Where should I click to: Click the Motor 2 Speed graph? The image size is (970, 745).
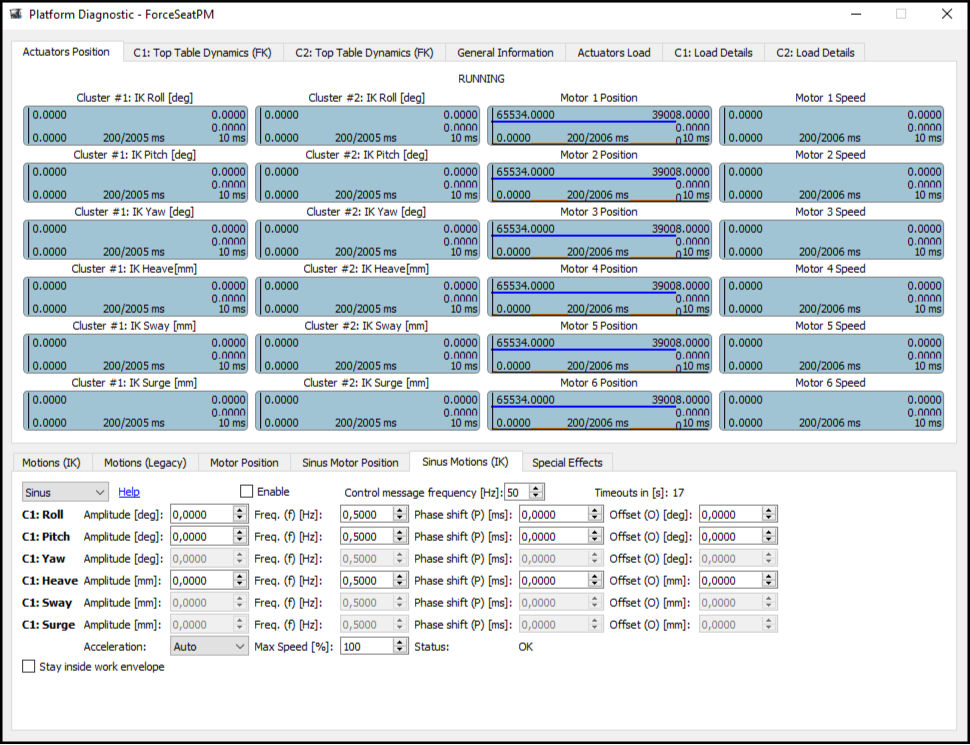pyautogui.click(x=831, y=183)
